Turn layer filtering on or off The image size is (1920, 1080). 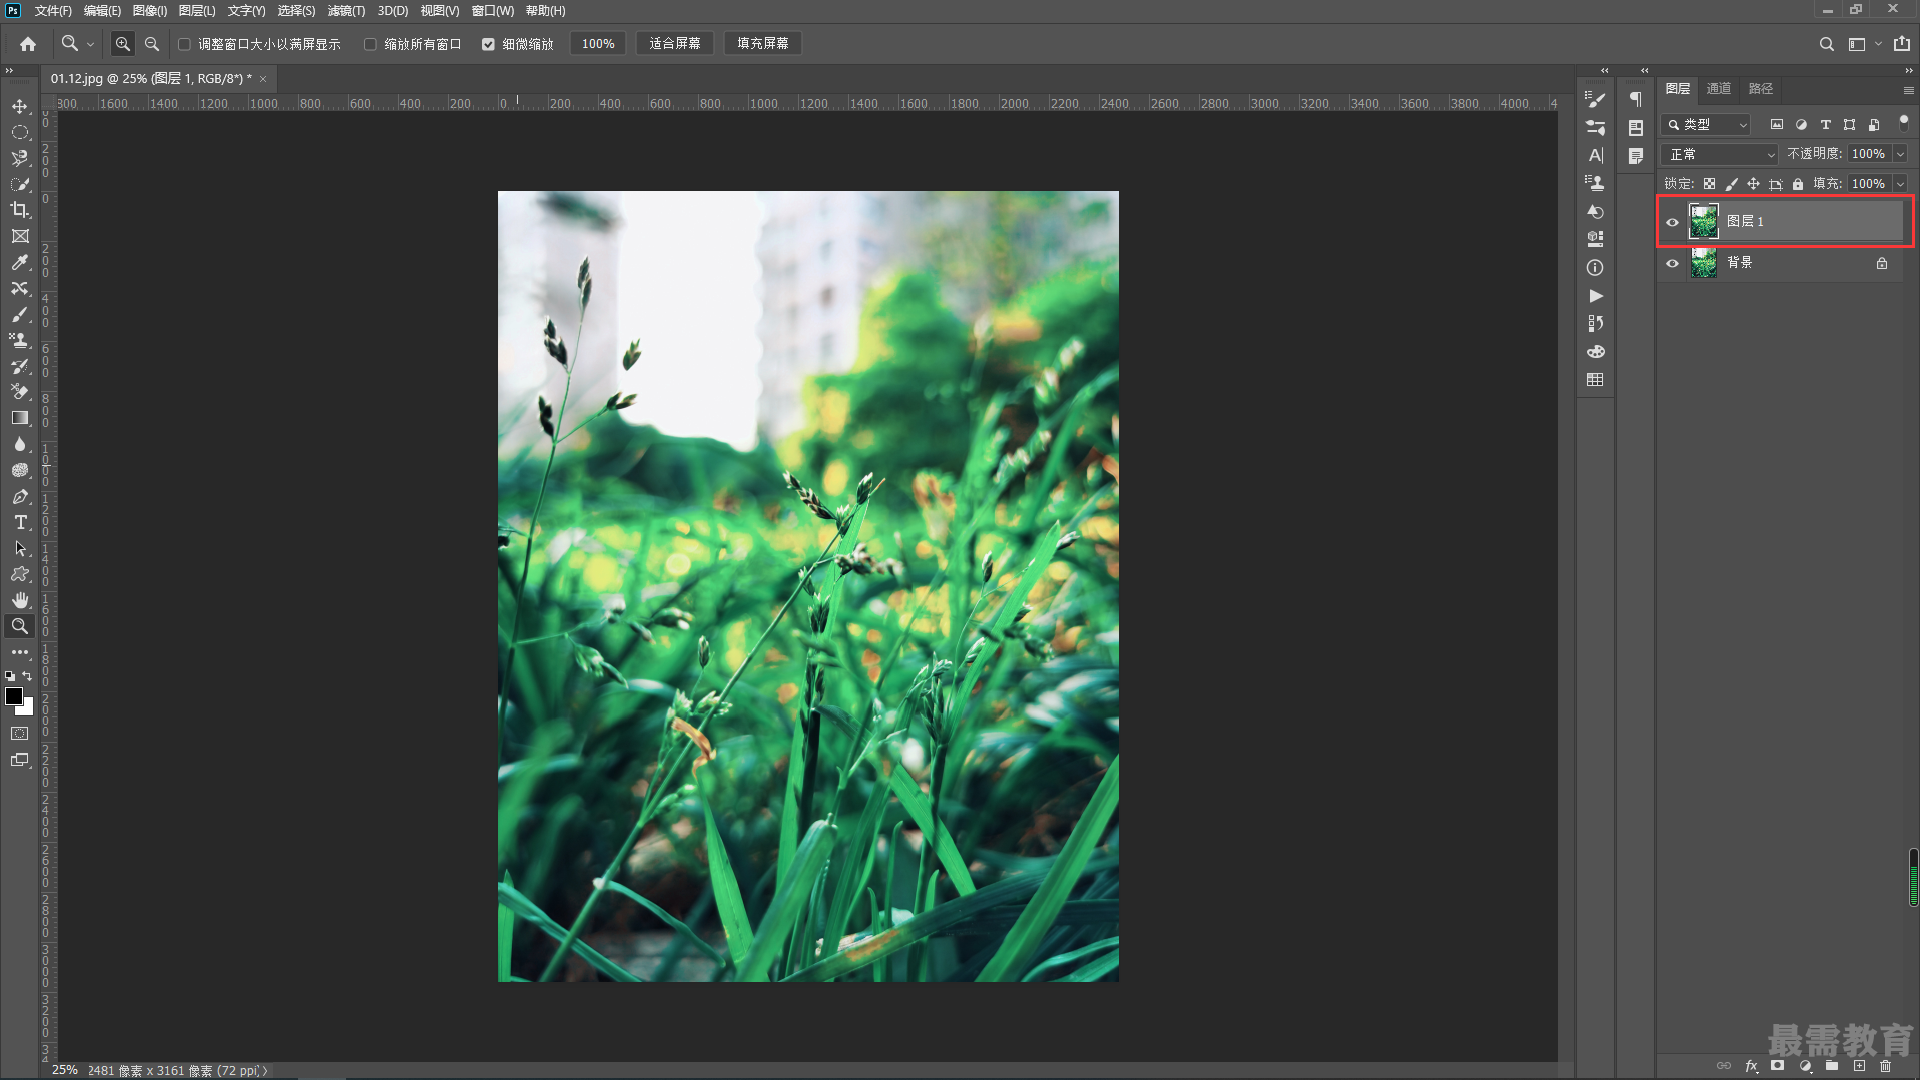point(1903,122)
